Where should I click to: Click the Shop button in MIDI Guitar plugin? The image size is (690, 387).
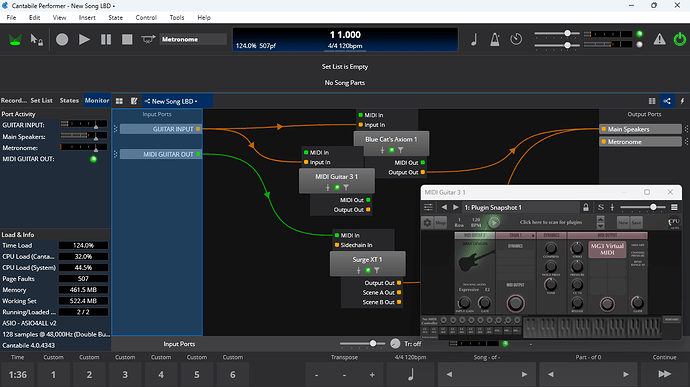(x=440, y=222)
